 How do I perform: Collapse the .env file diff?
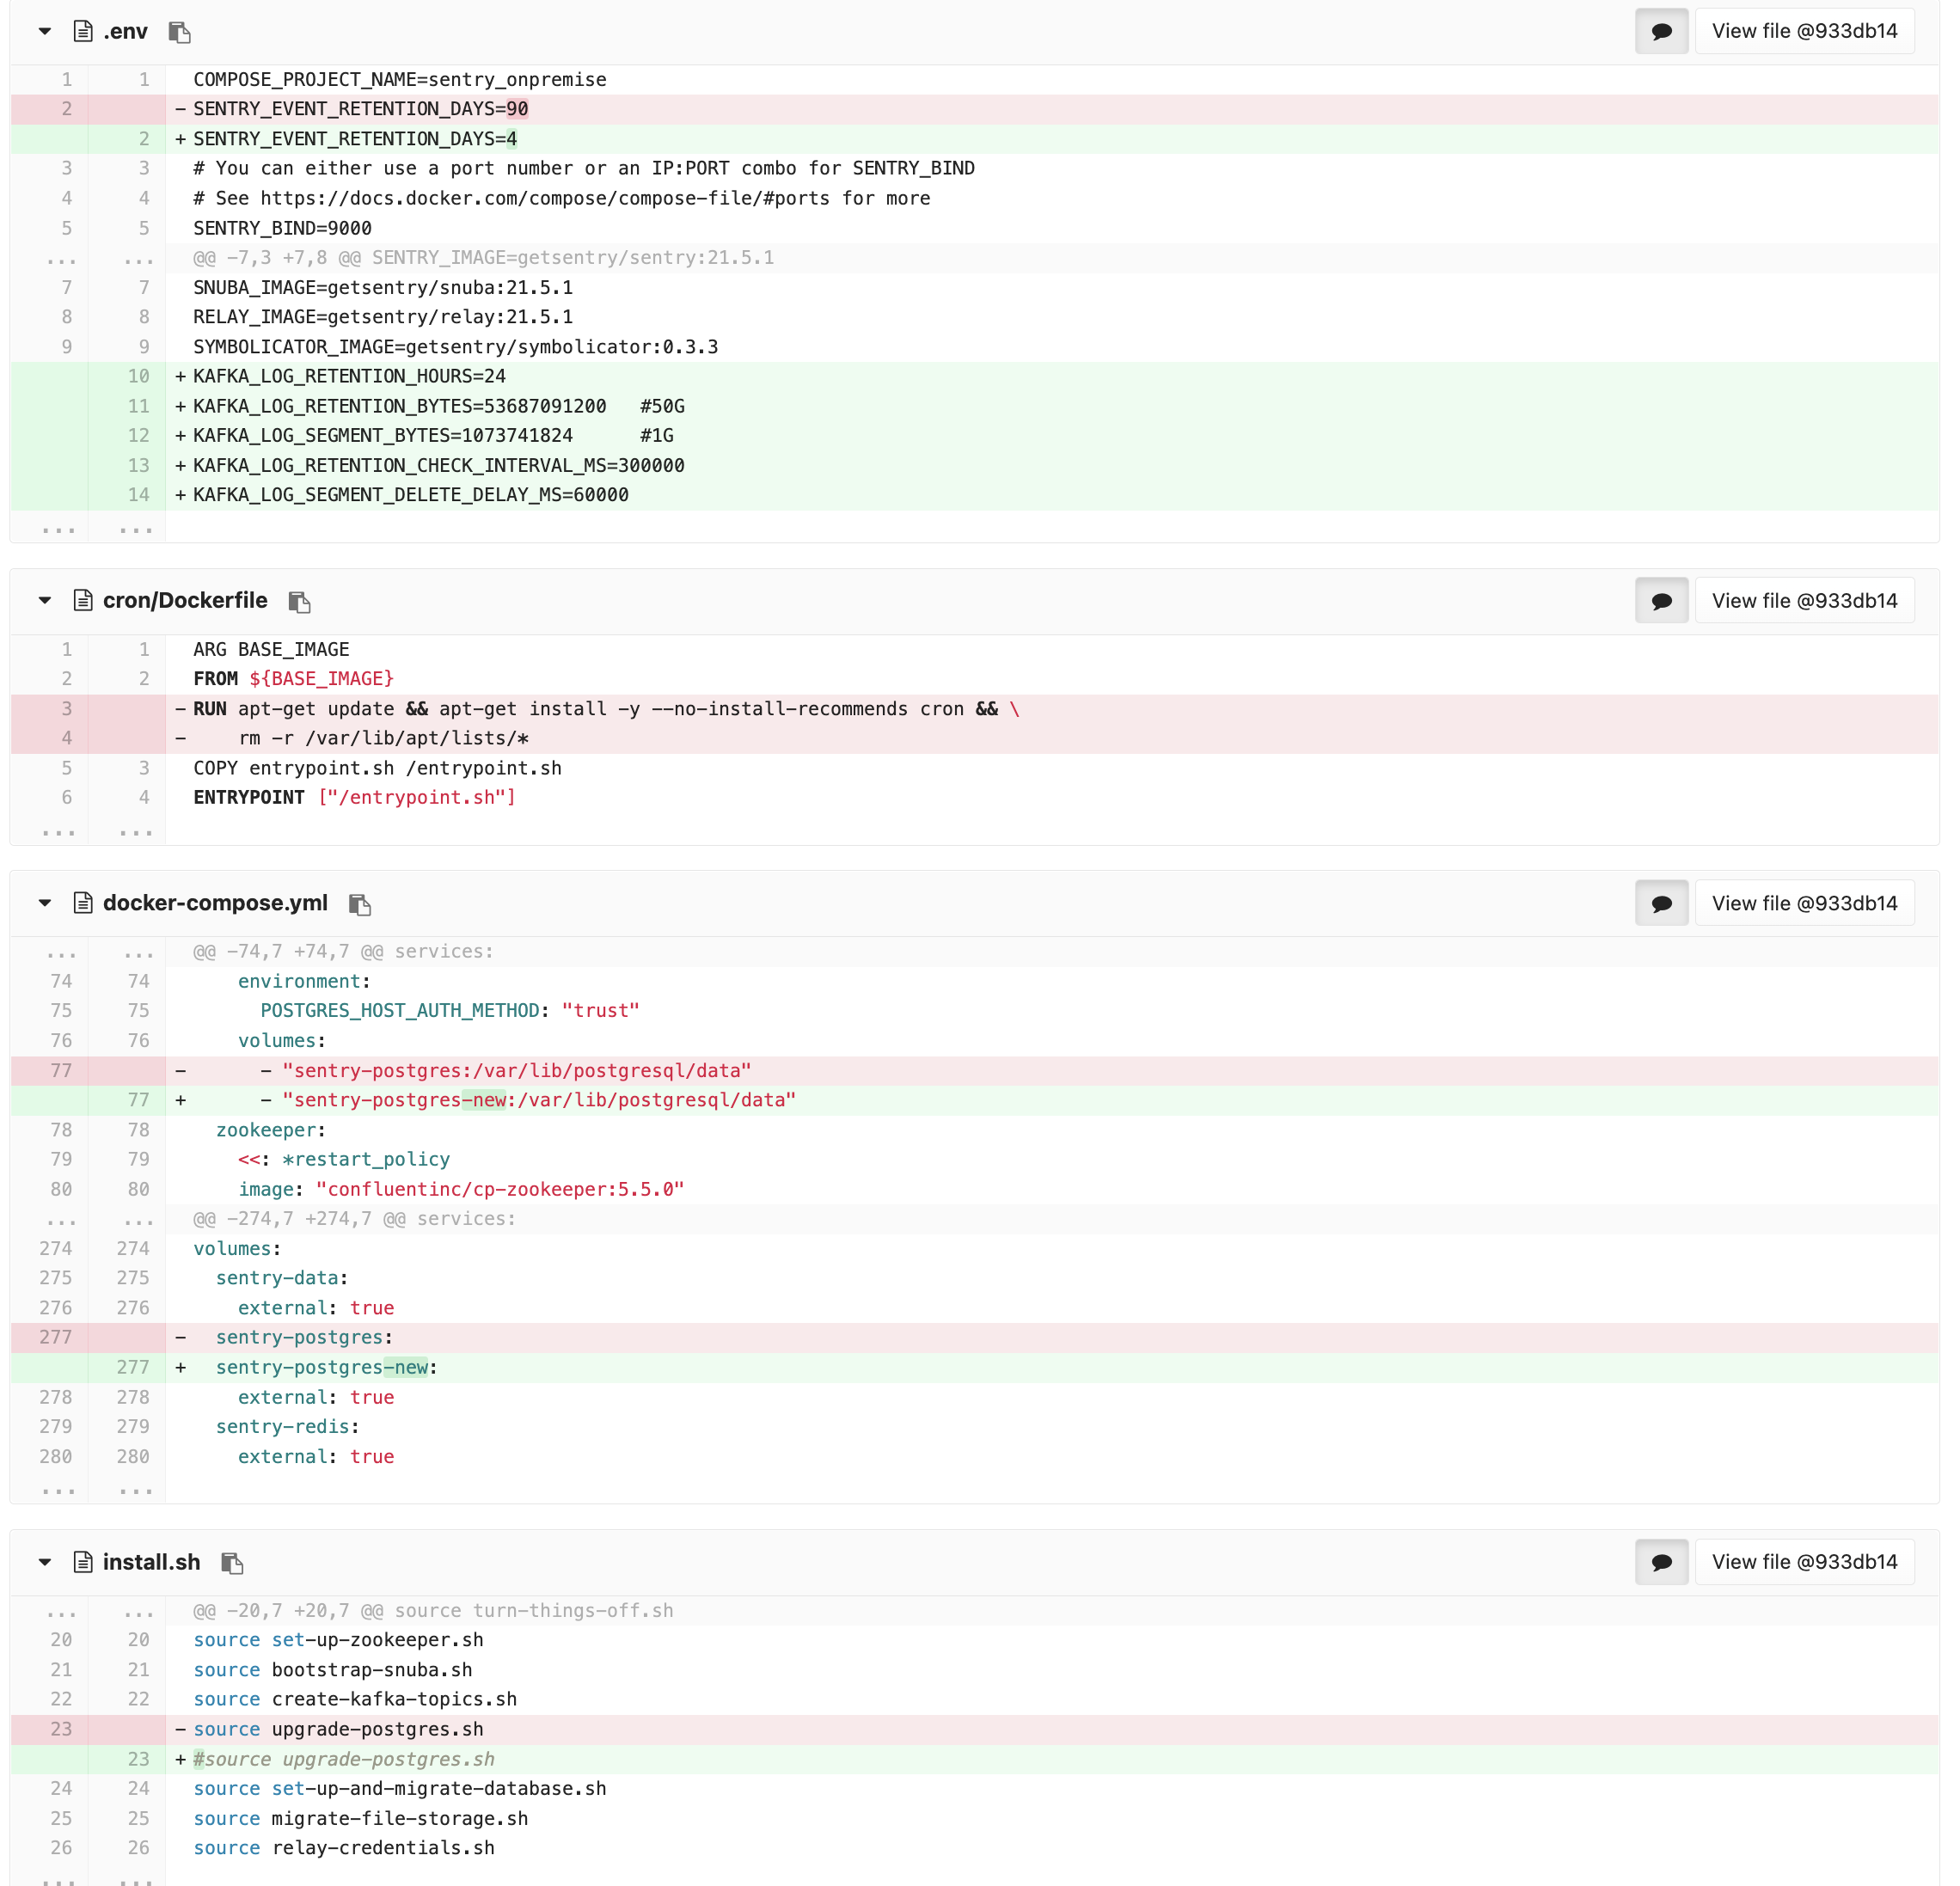44,31
